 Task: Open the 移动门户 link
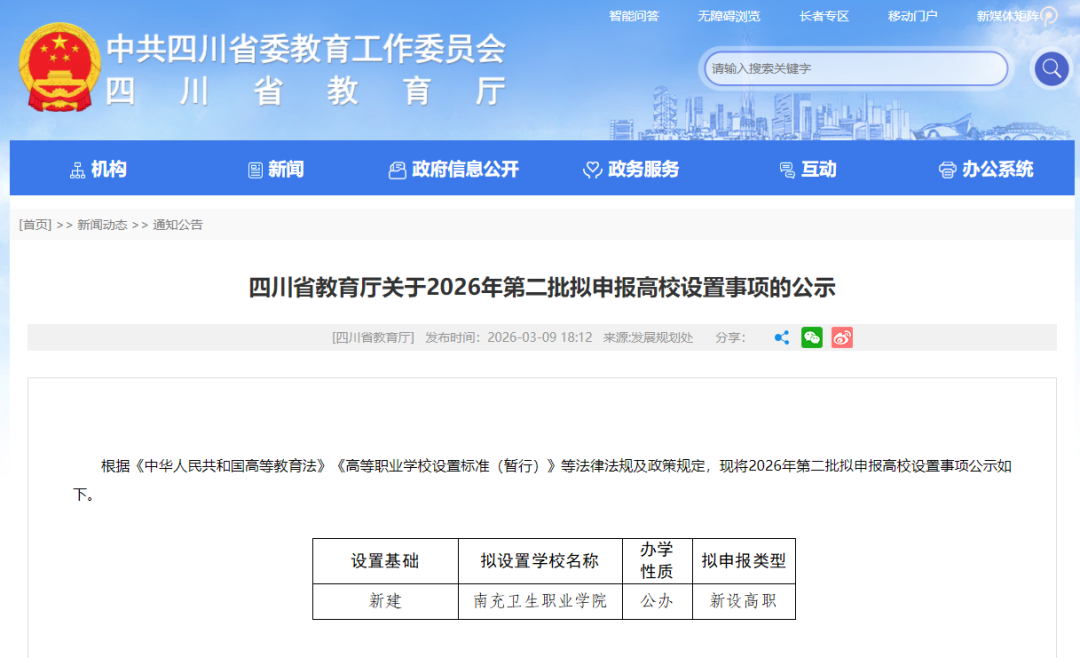(912, 16)
